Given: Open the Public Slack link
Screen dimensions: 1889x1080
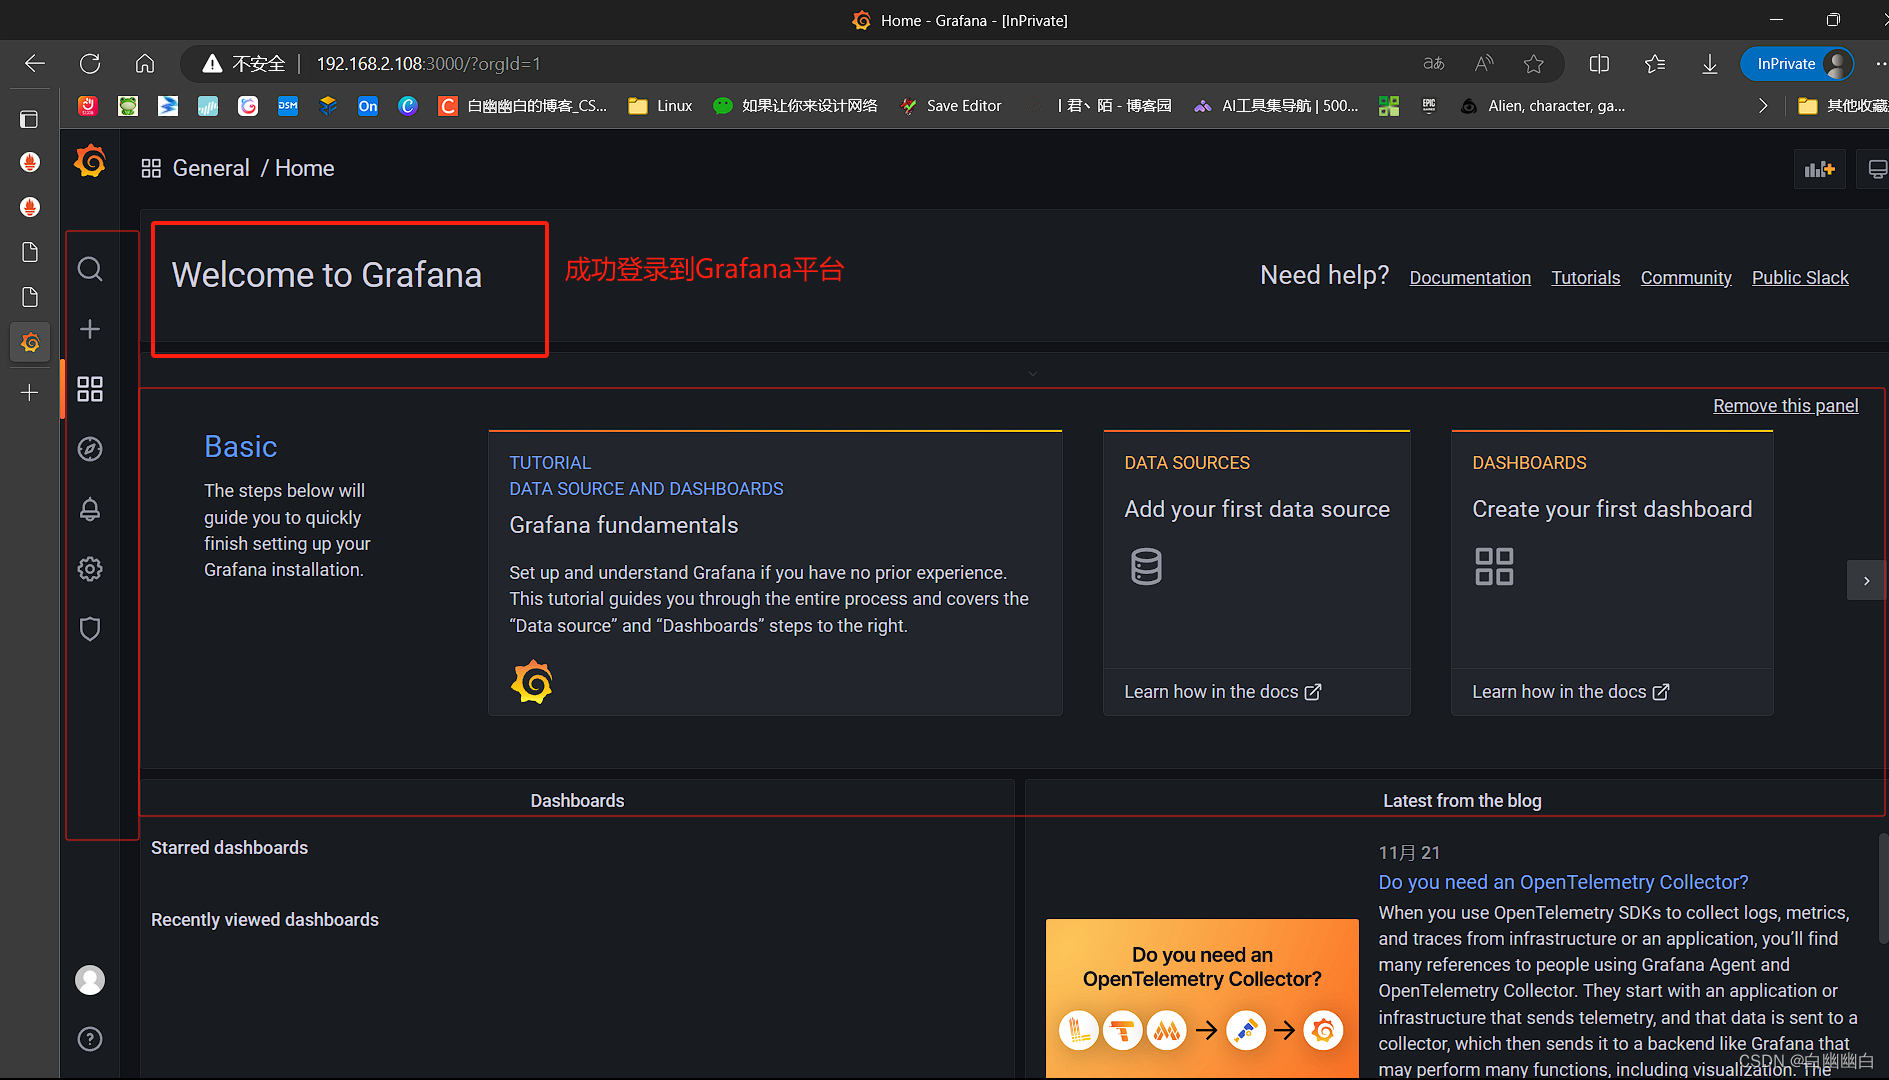Looking at the screenshot, I should point(1800,278).
